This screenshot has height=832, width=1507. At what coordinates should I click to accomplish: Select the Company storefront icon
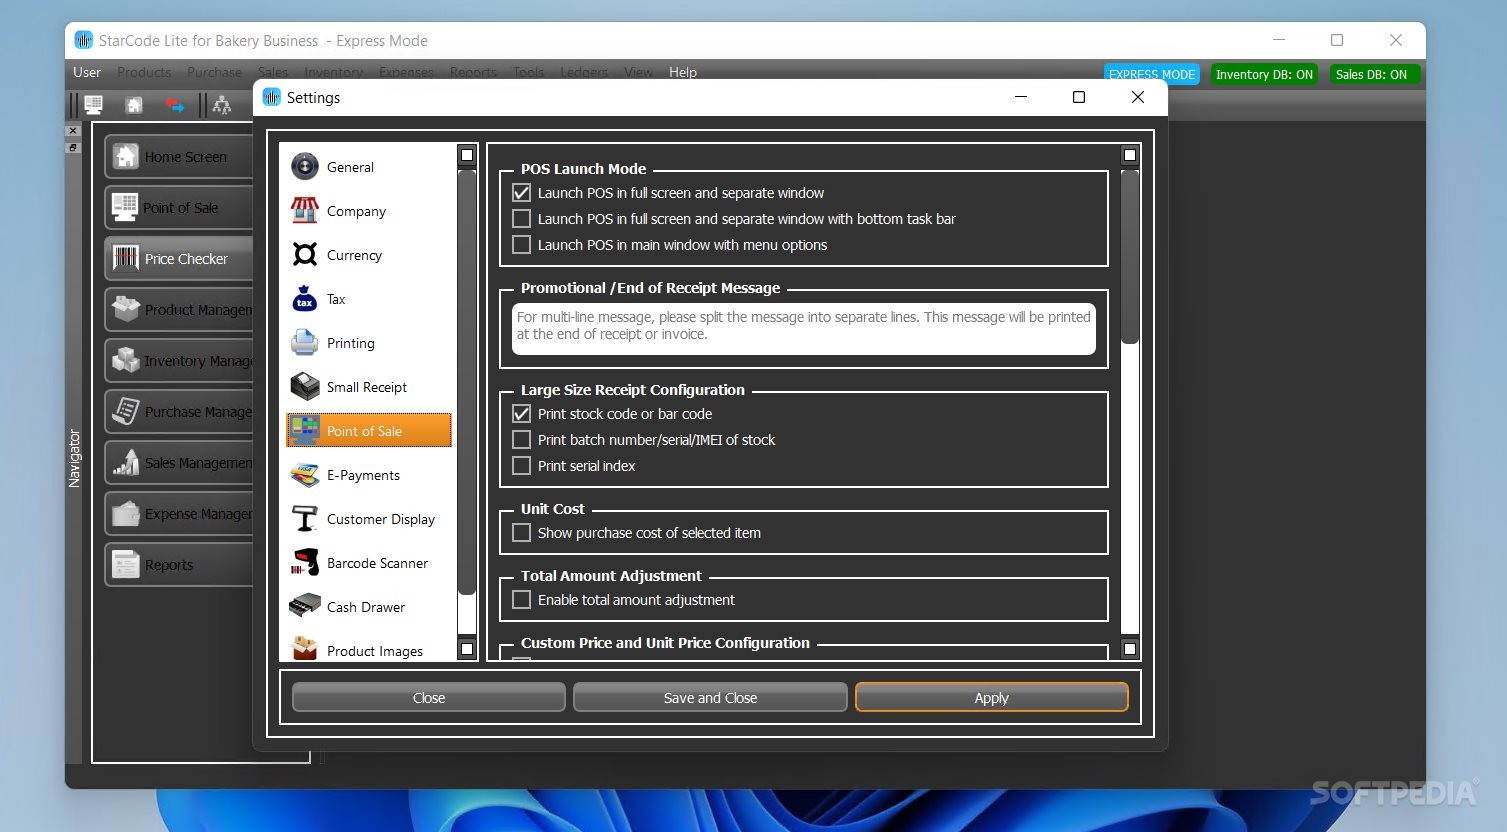(x=305, y=211)
